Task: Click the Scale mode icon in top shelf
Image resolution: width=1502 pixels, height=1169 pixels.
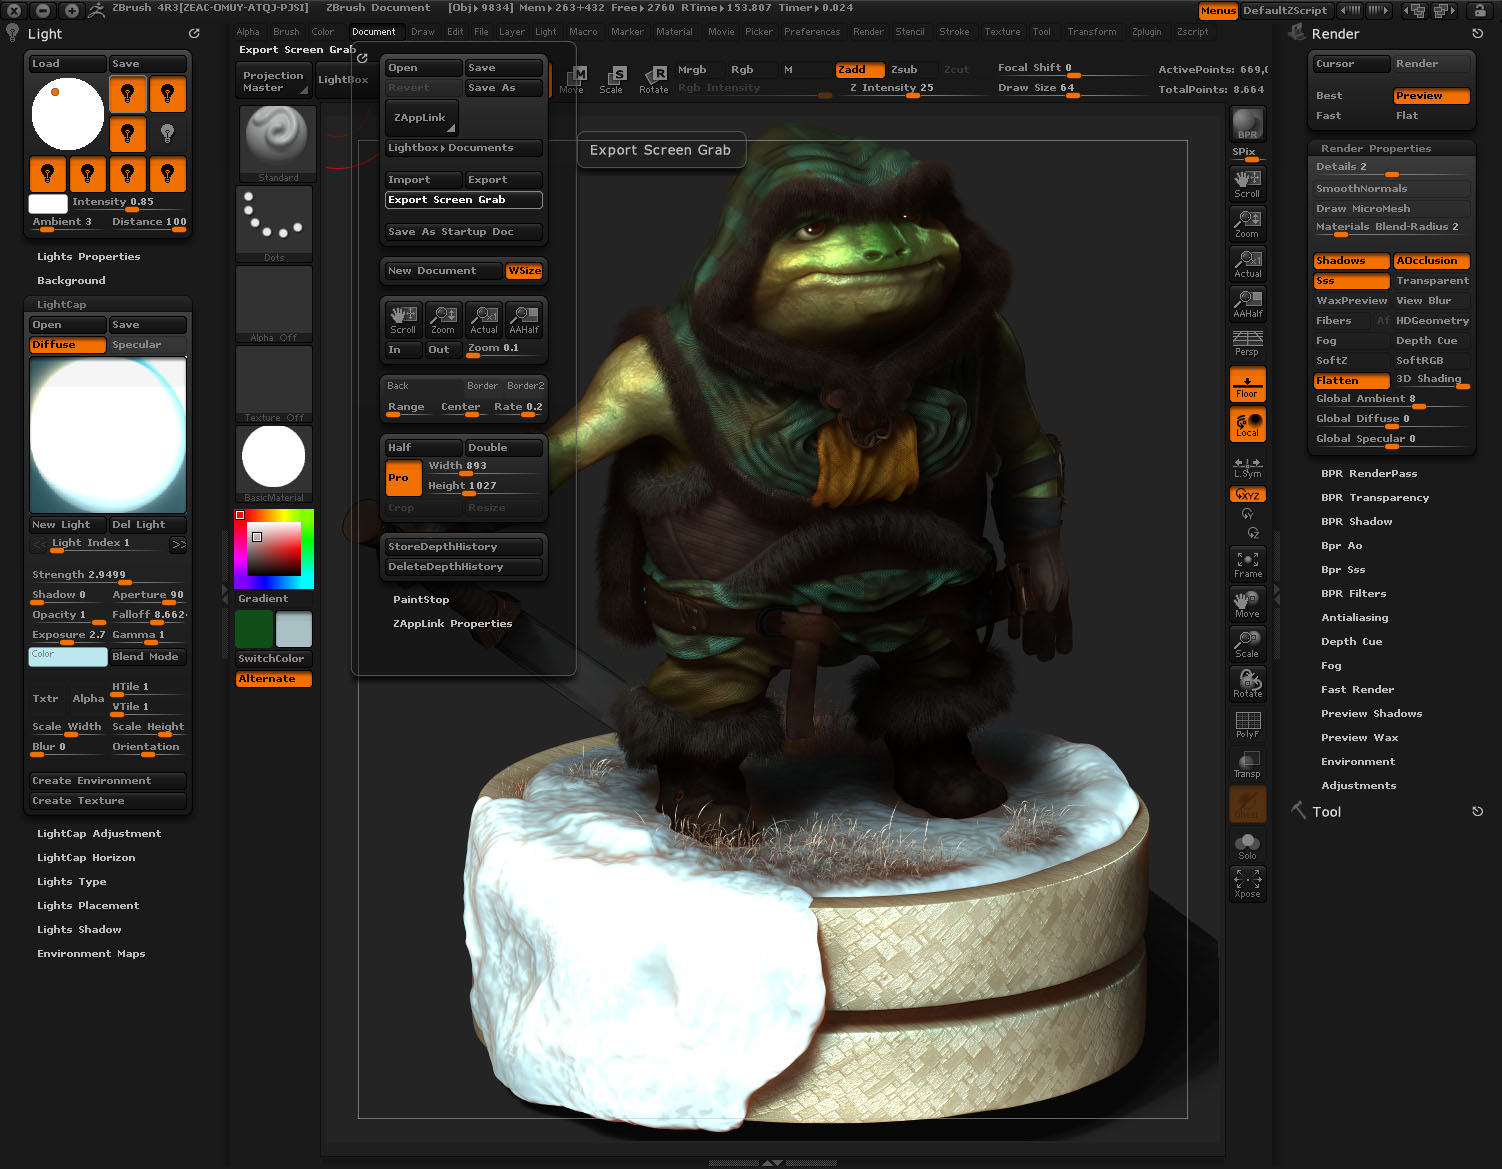Action: pos(611,80)
